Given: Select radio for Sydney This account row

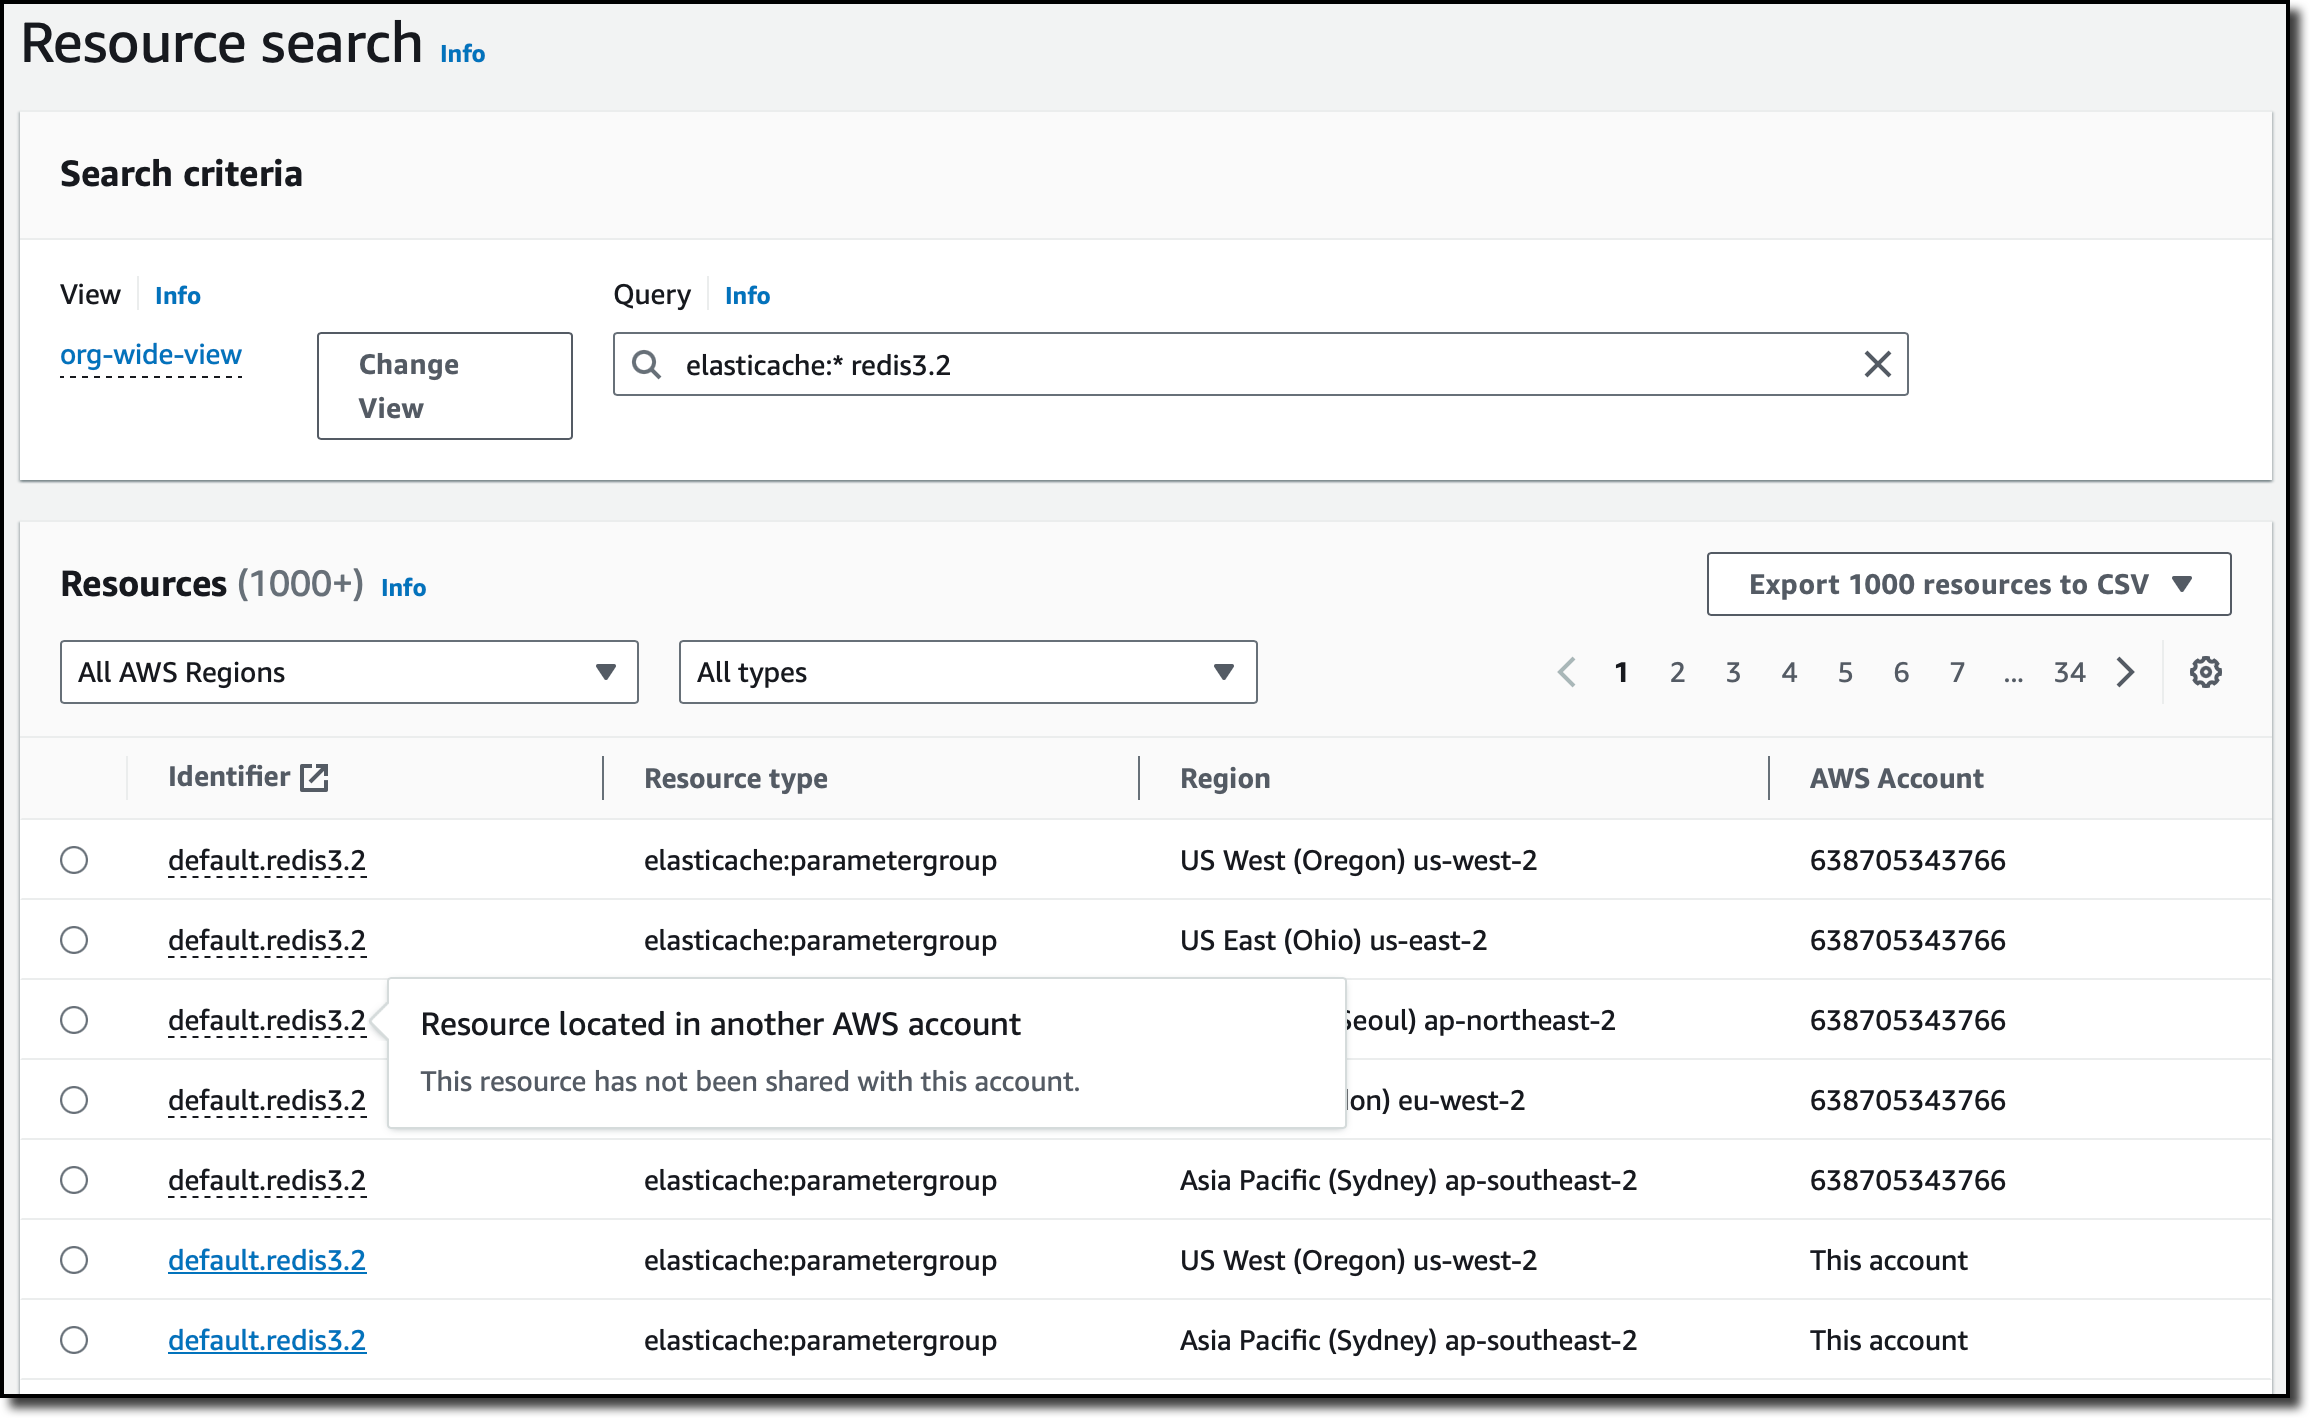Looking at the screenshot, I should pos(74,1340).
